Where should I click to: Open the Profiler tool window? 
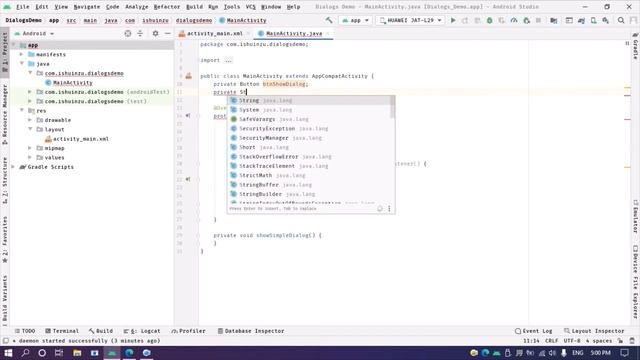(189, 331)
